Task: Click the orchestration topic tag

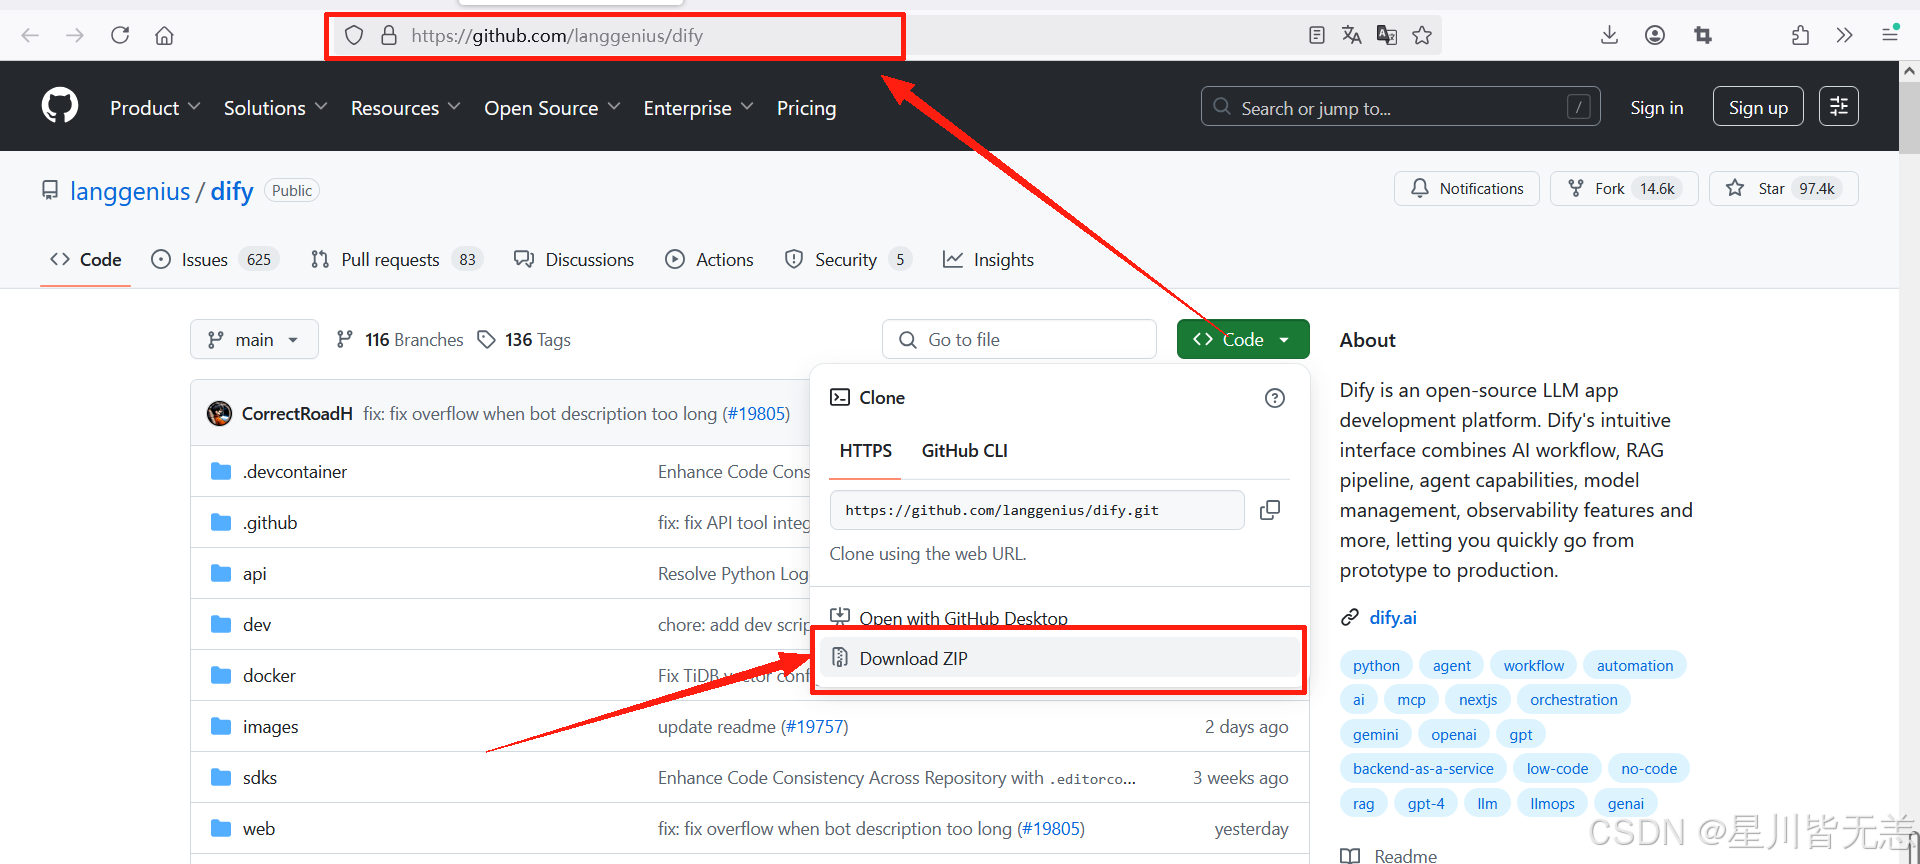Action: 1573,699
